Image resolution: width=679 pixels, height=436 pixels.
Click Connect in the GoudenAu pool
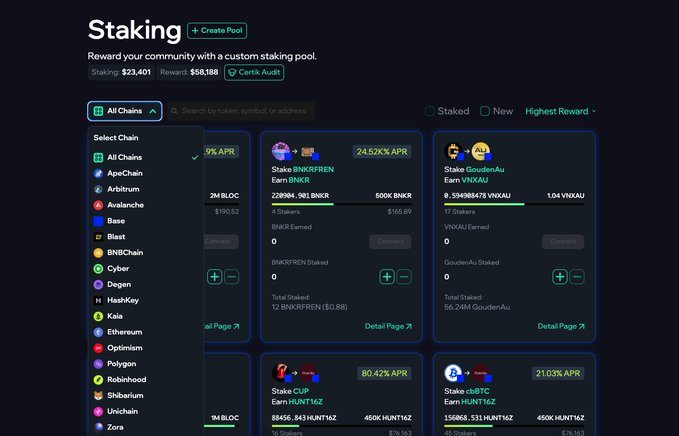point(563,242)
